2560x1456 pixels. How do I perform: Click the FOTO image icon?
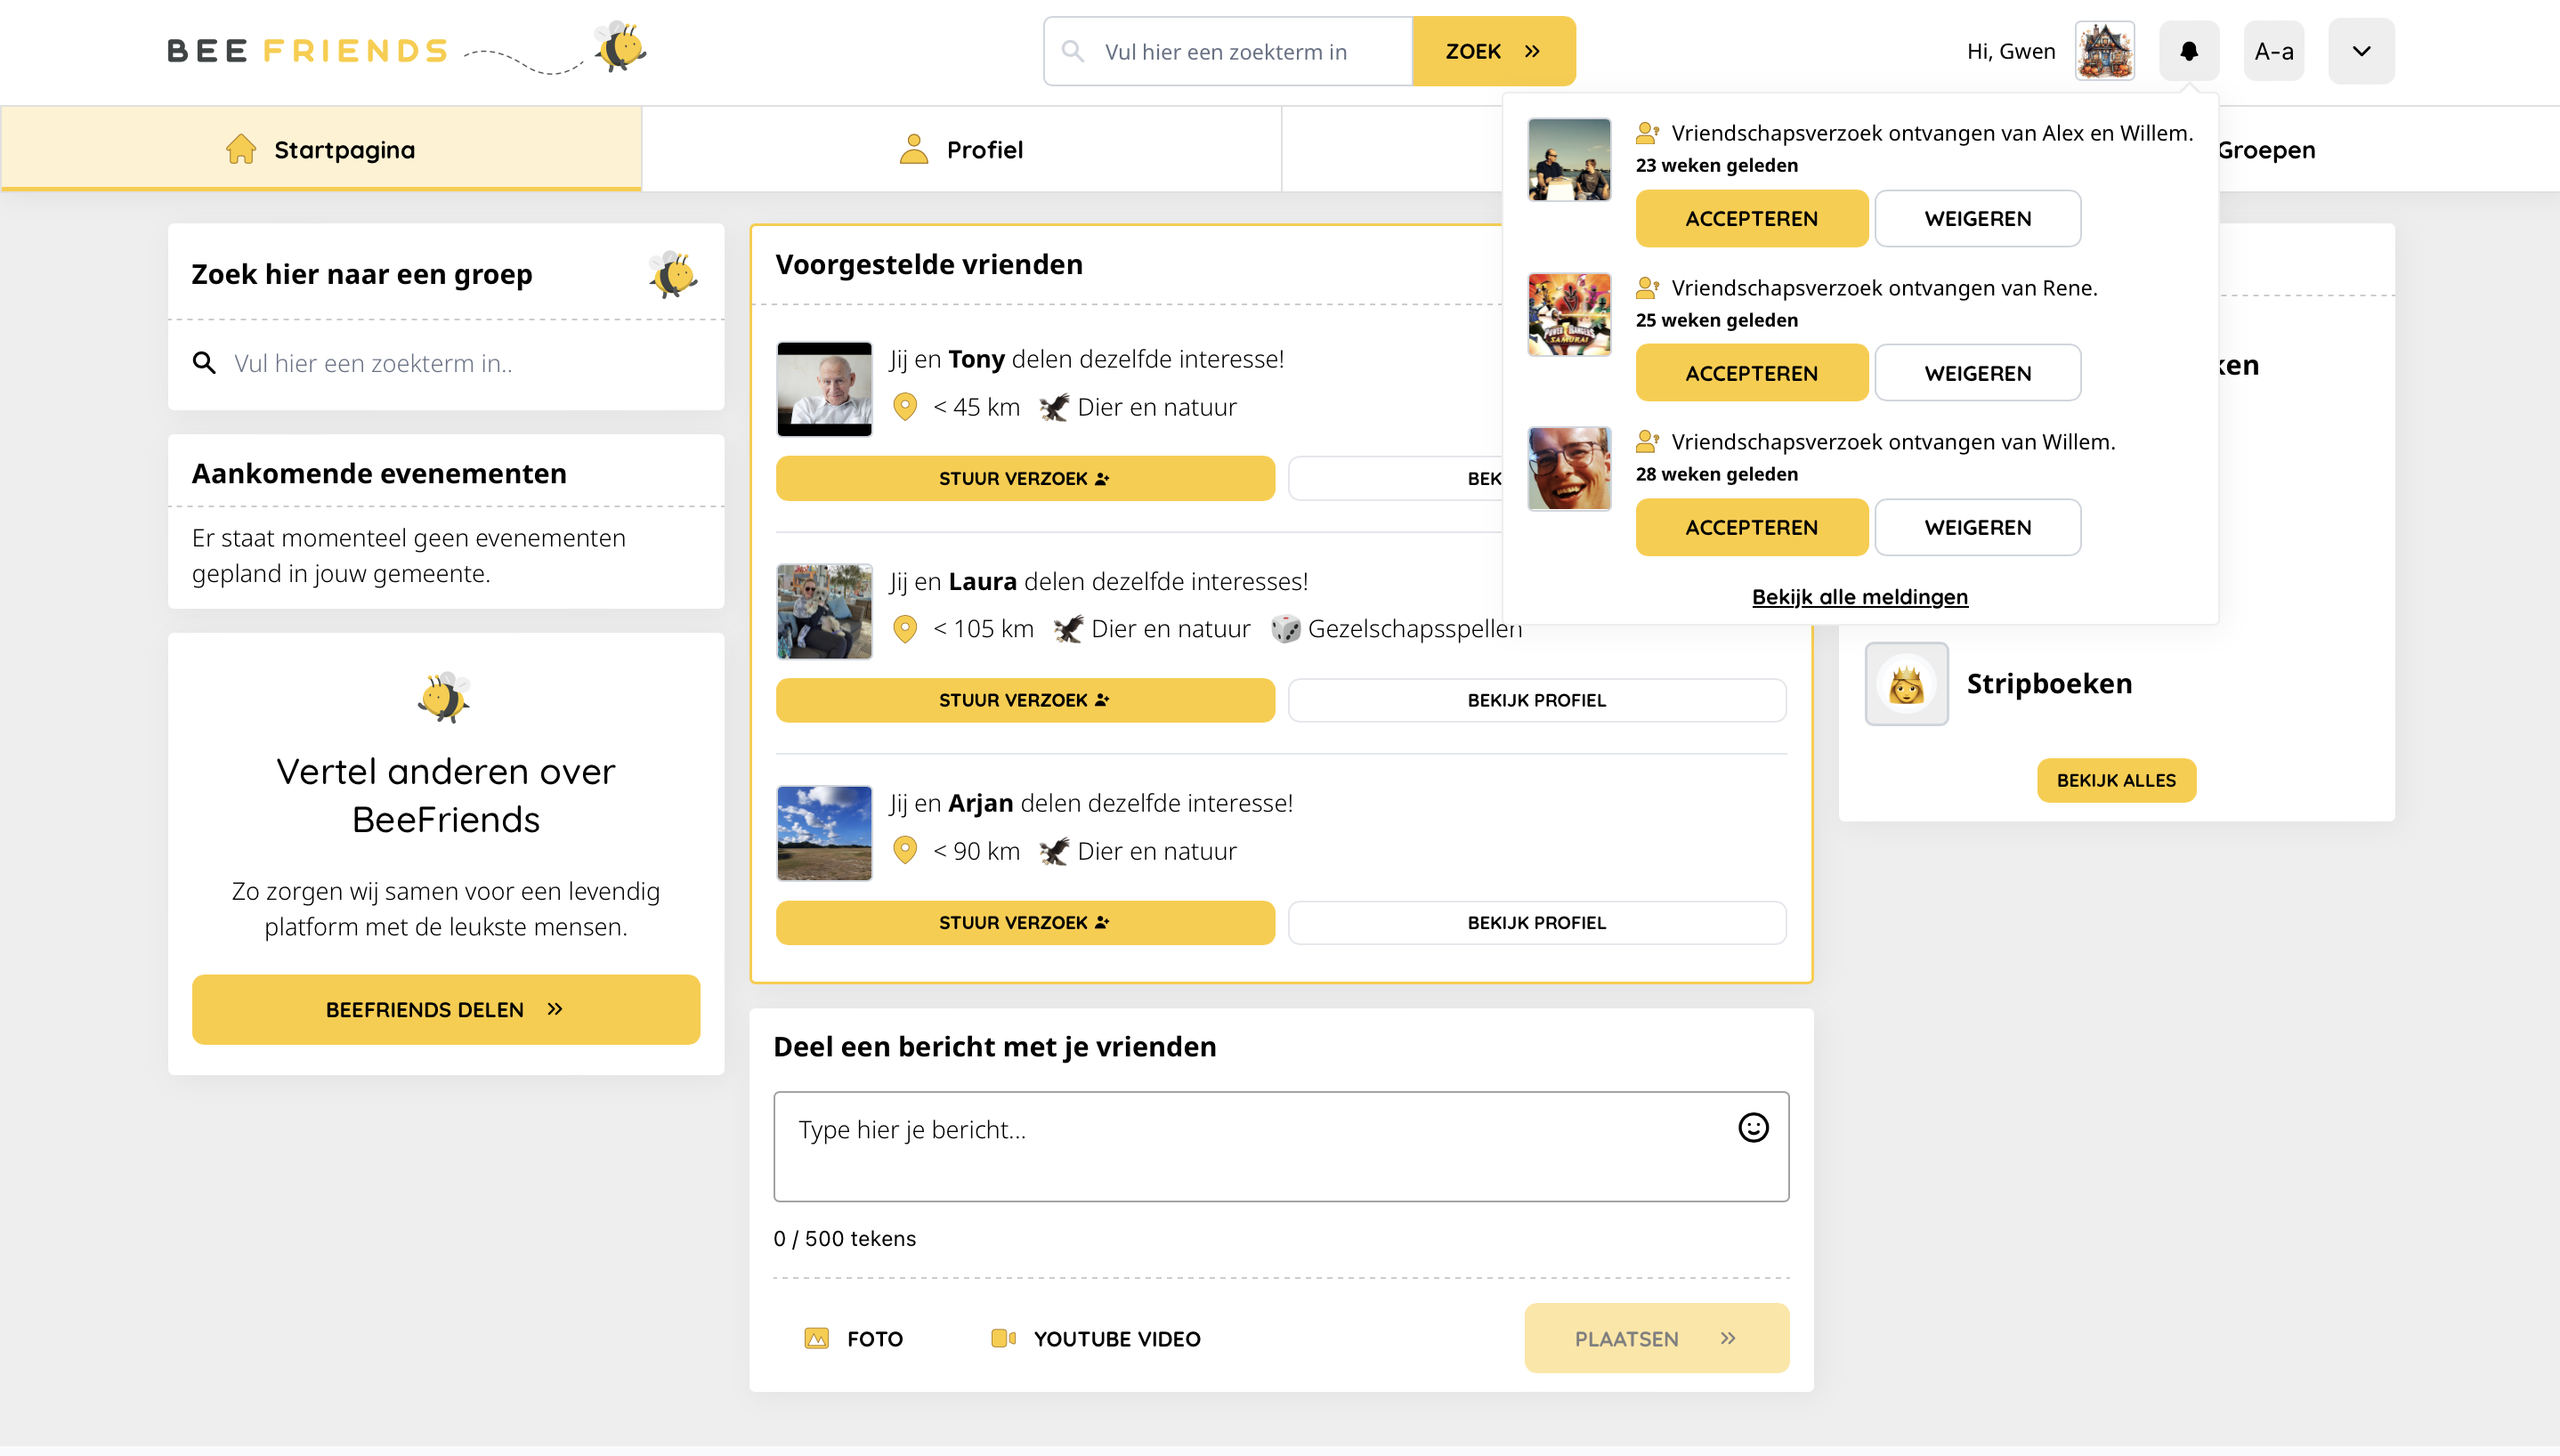tap(817, 1338)
